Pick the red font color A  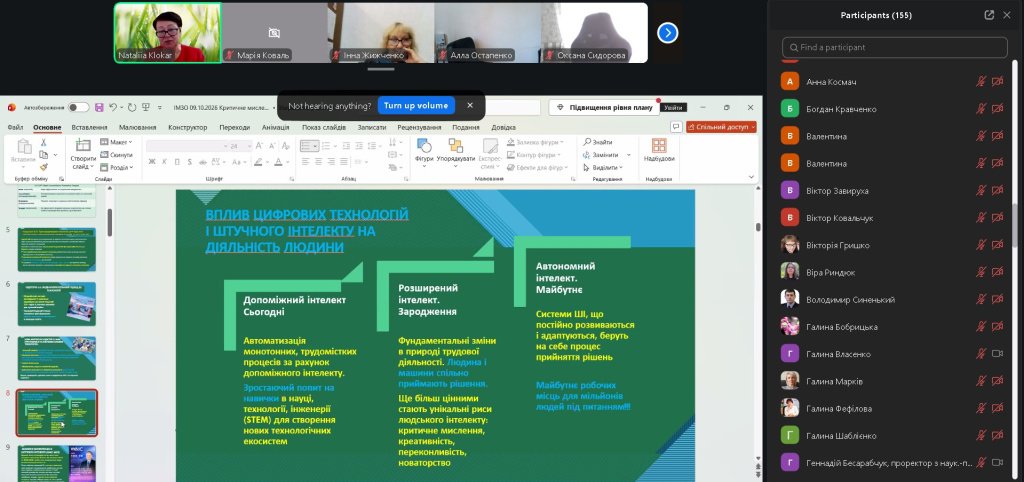click(x=278, y=162)
